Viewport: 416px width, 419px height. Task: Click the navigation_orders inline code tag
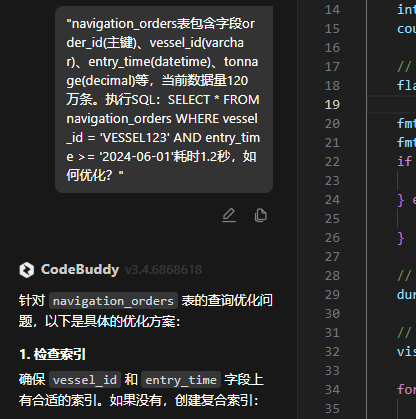(113, 301)
